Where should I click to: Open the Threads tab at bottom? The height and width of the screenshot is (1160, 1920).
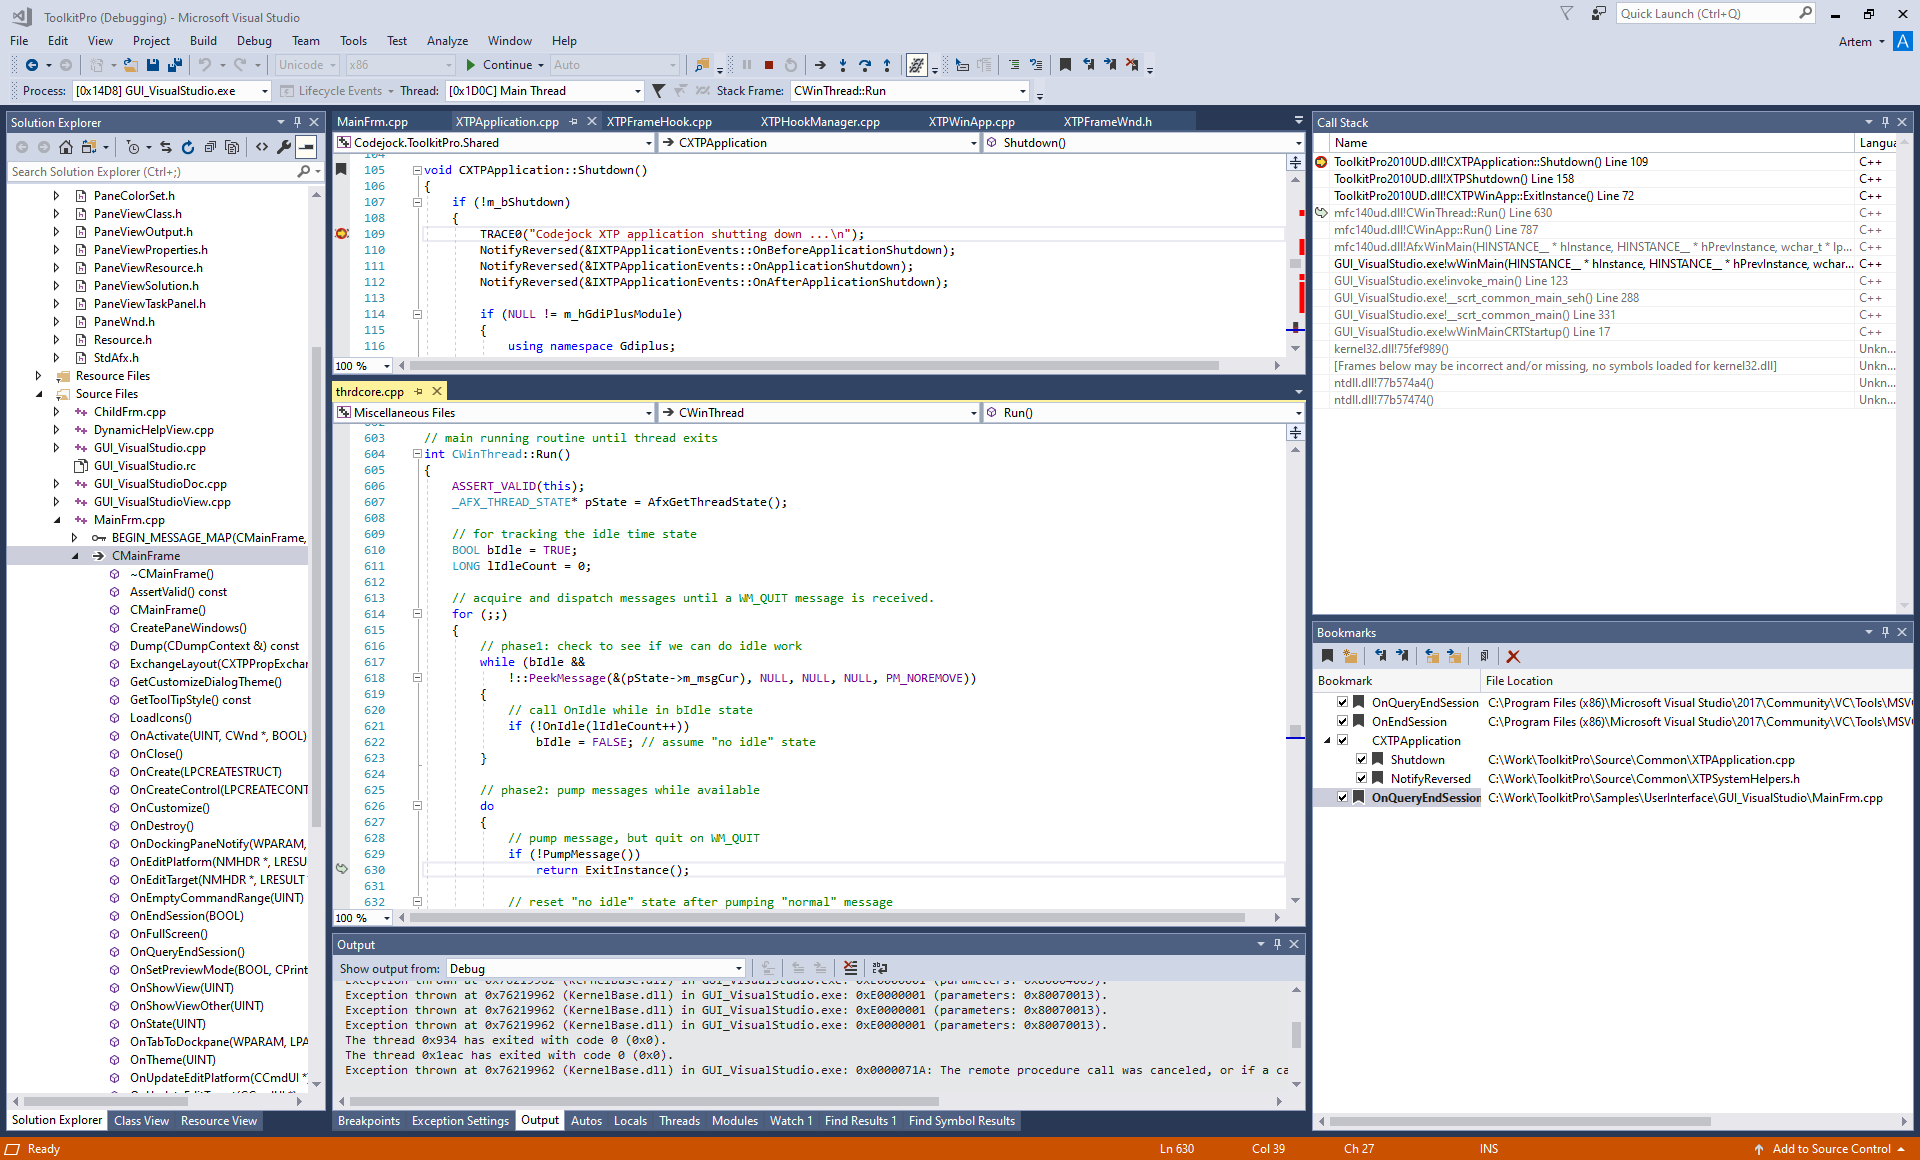point(679,1121)
